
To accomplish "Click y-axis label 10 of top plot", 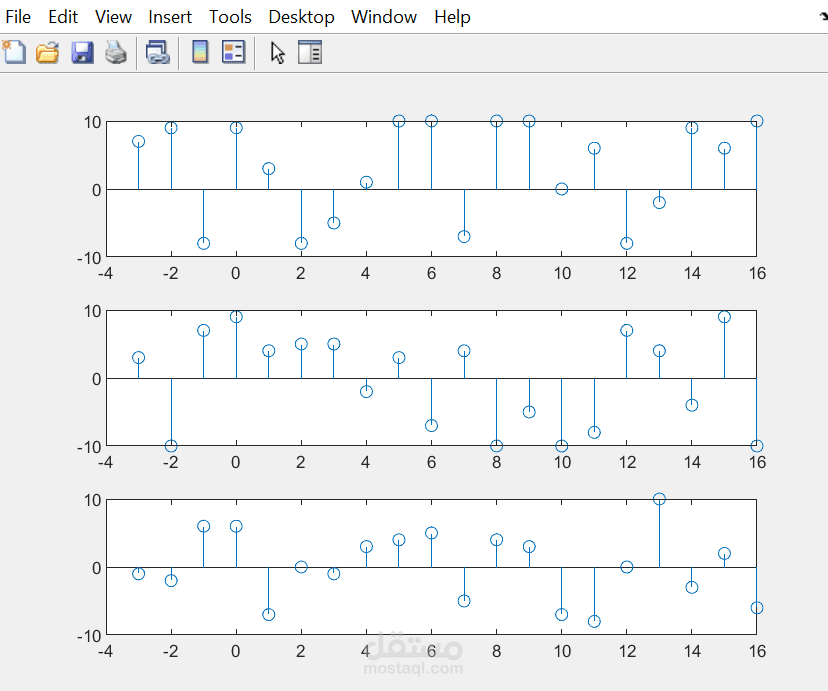I will coord(92,122).
